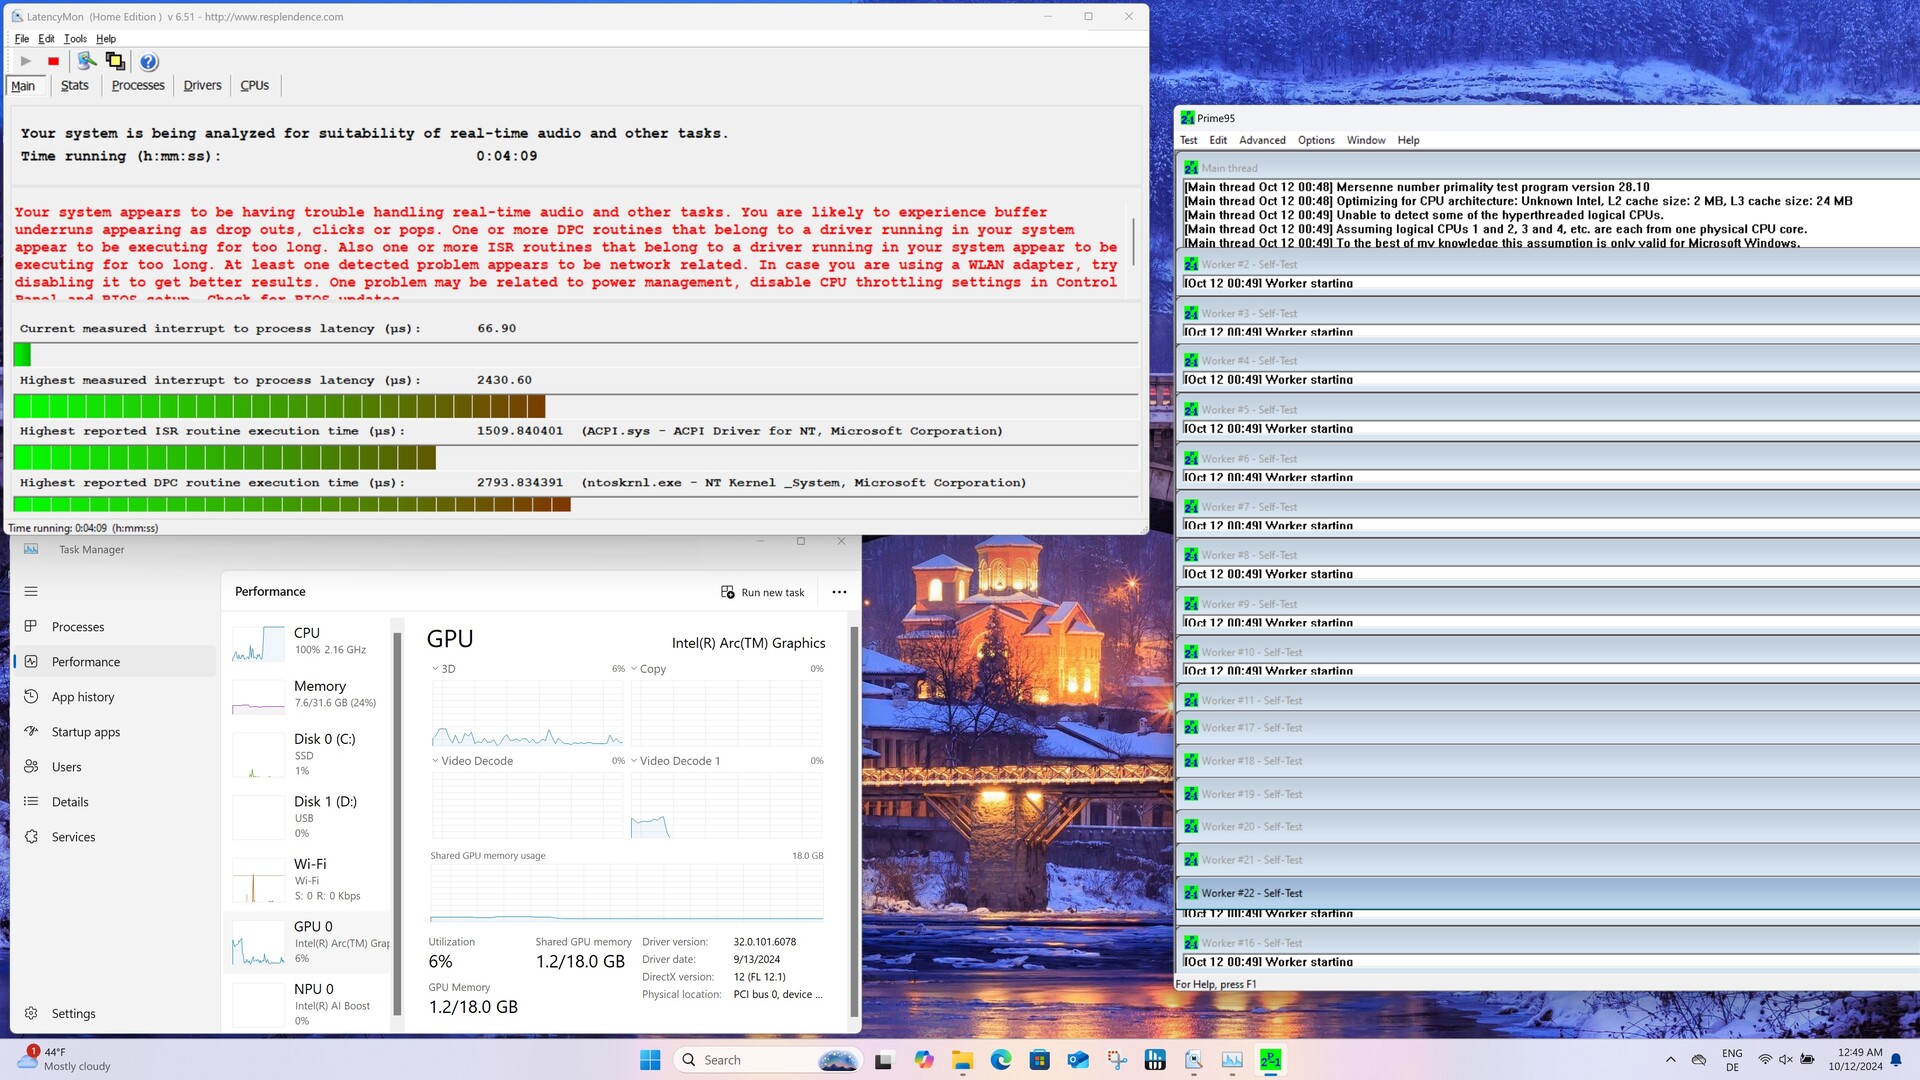
Task: Click the LatencyMon help question-mark icon
Action: click(148, 62)
